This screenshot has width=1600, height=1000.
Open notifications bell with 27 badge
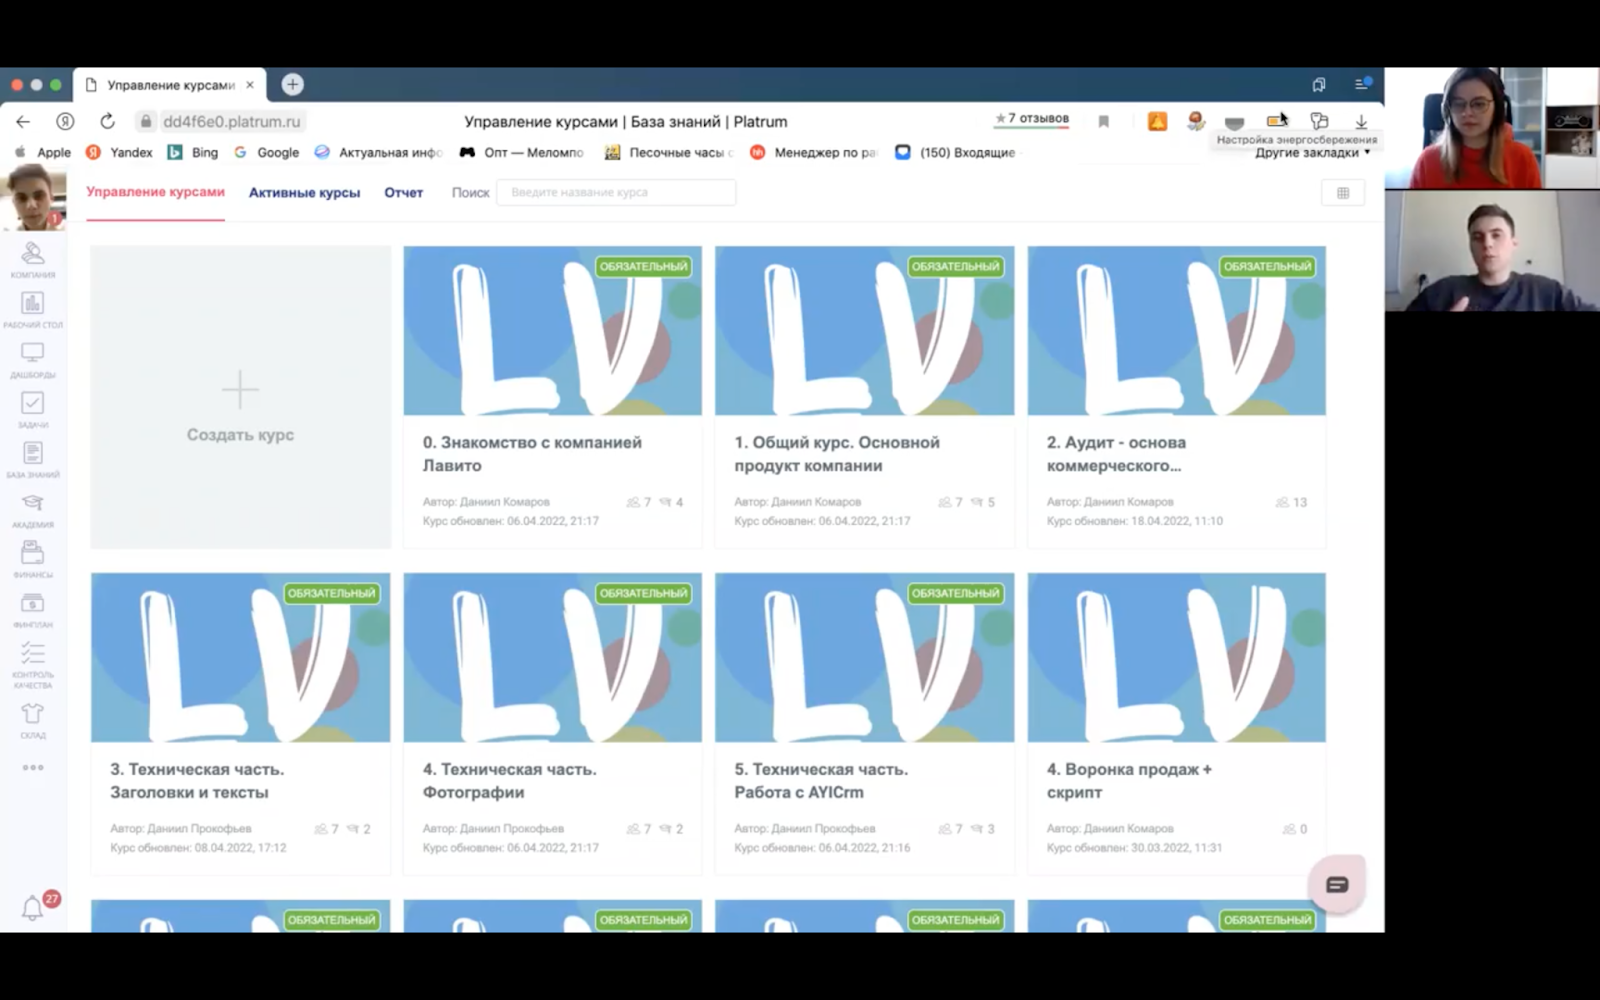(33, 908)
